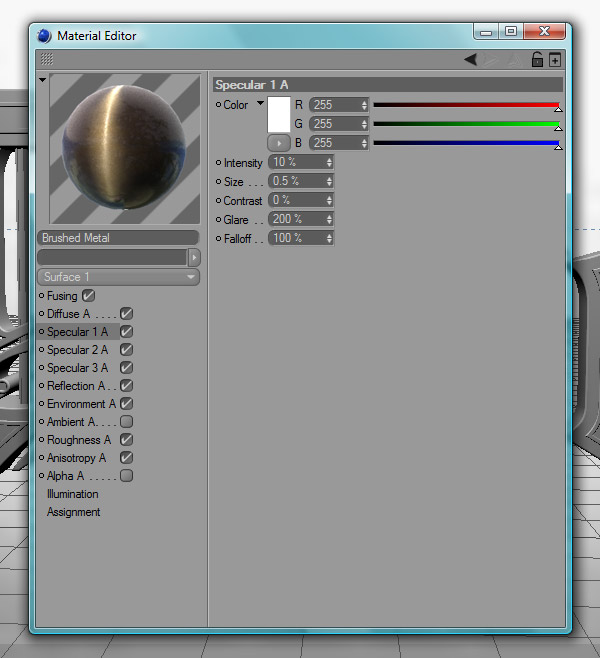The width and height of the screenshot is (600, 658).
Task: Click the Glare stepper arrows
Action: coord(329,219)
